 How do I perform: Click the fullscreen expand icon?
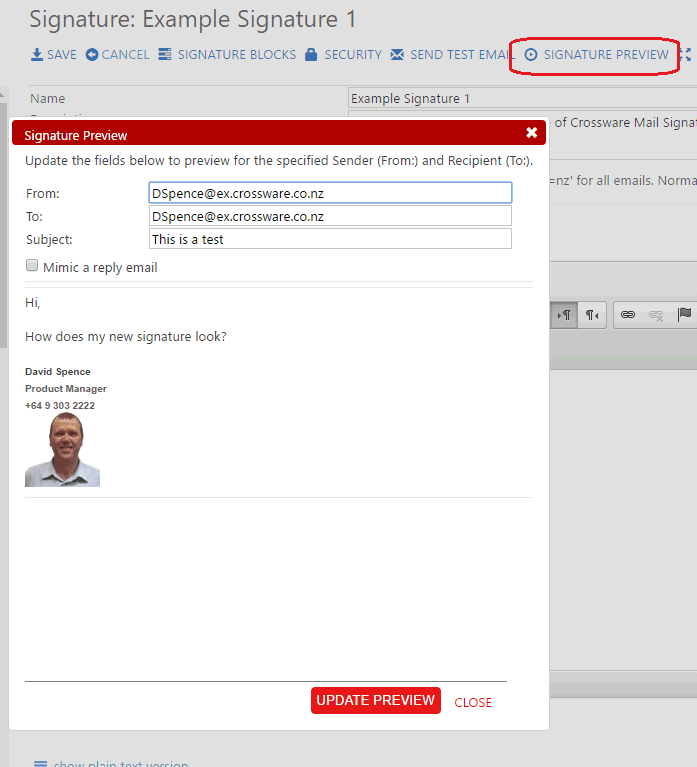[x=686, y=54]
